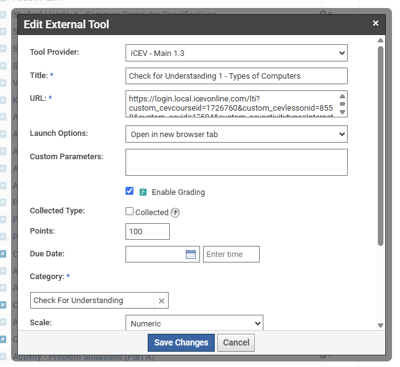
Task: Click the Collected Type label
Action: pyautogui.click(x=57, y=211)
